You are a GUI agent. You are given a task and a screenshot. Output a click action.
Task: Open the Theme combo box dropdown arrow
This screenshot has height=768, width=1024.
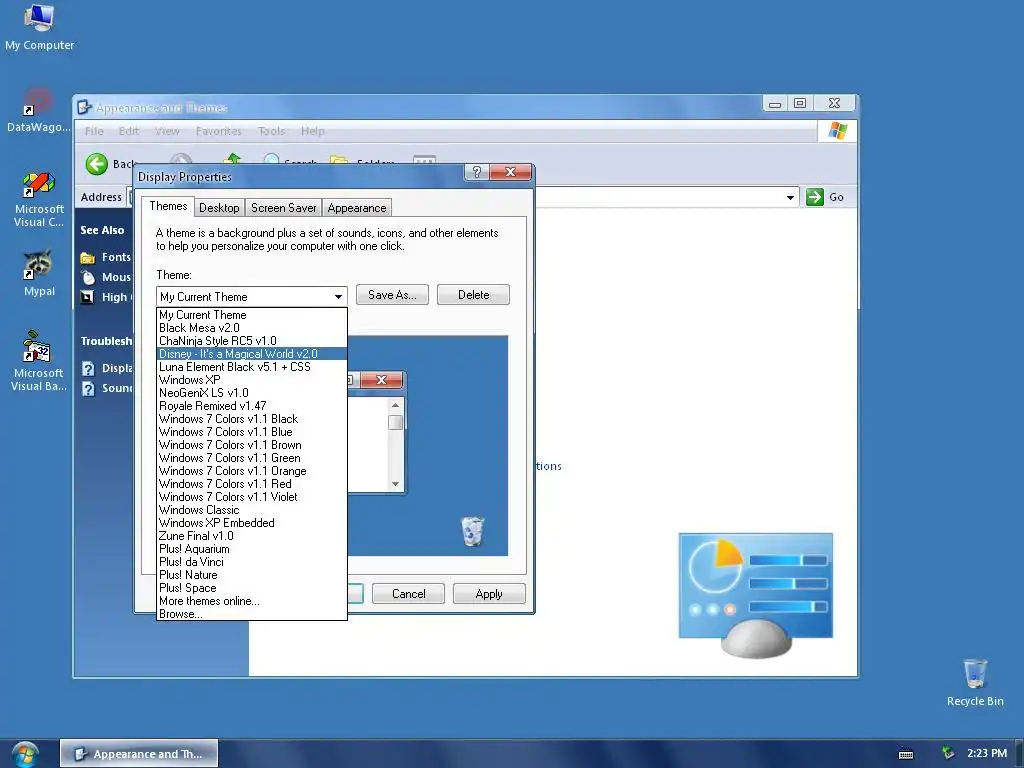tap(338, 296)
